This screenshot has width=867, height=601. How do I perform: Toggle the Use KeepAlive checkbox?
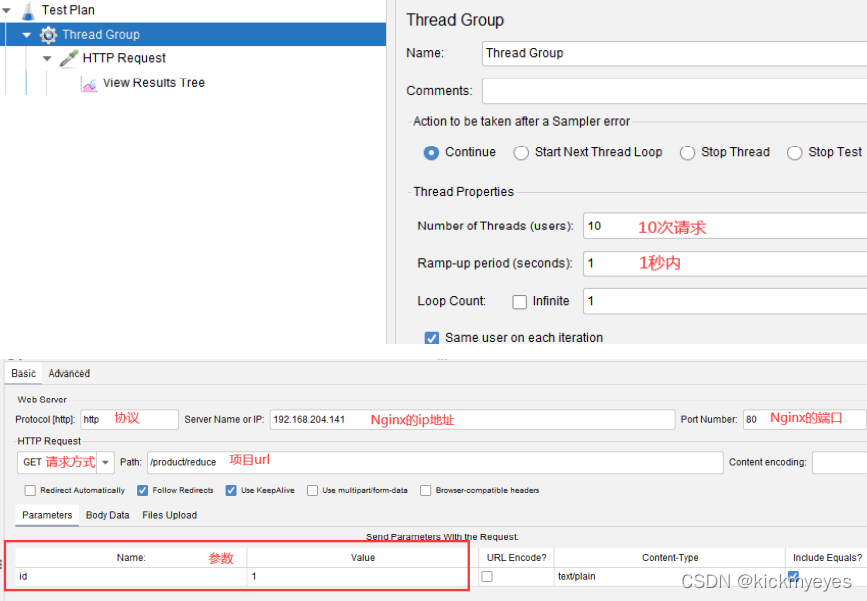pyautogui.click(x=231, y=490)
